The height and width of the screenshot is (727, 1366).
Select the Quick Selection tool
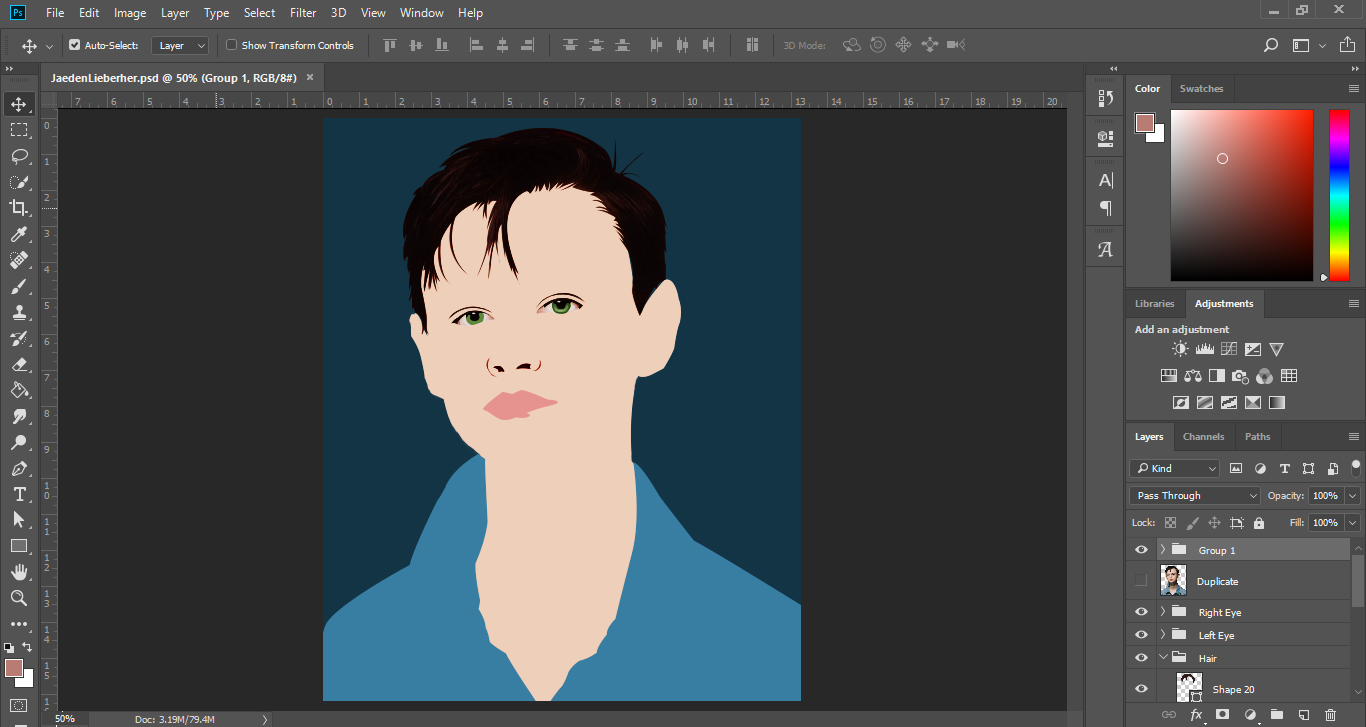click(18, 182)
